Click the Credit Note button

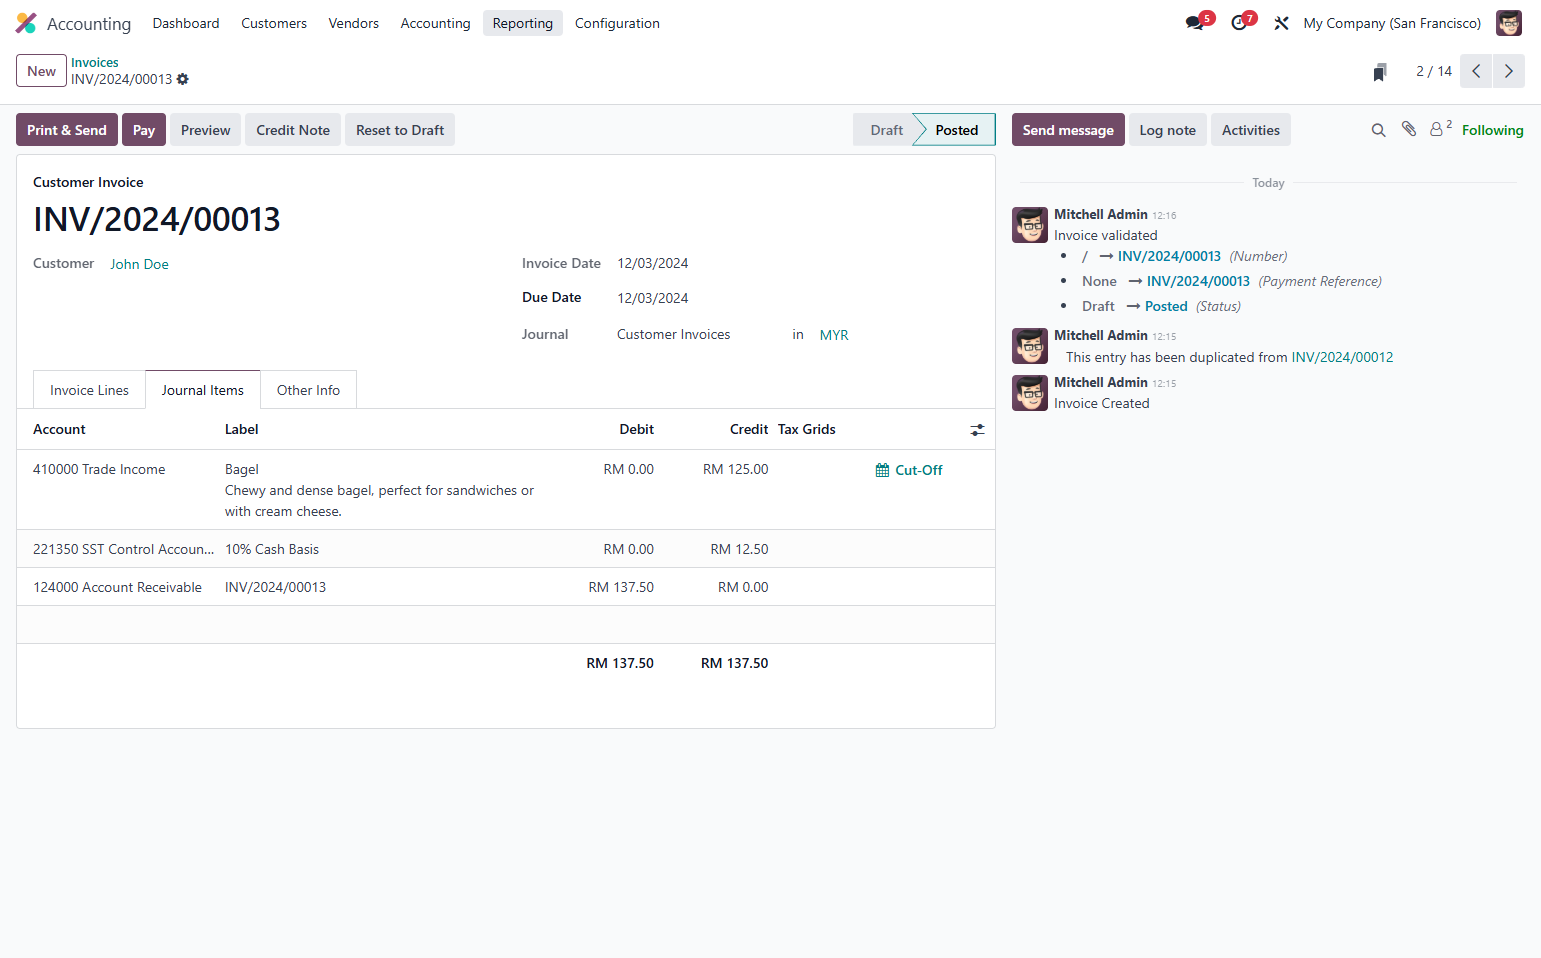tap(293, 130)
